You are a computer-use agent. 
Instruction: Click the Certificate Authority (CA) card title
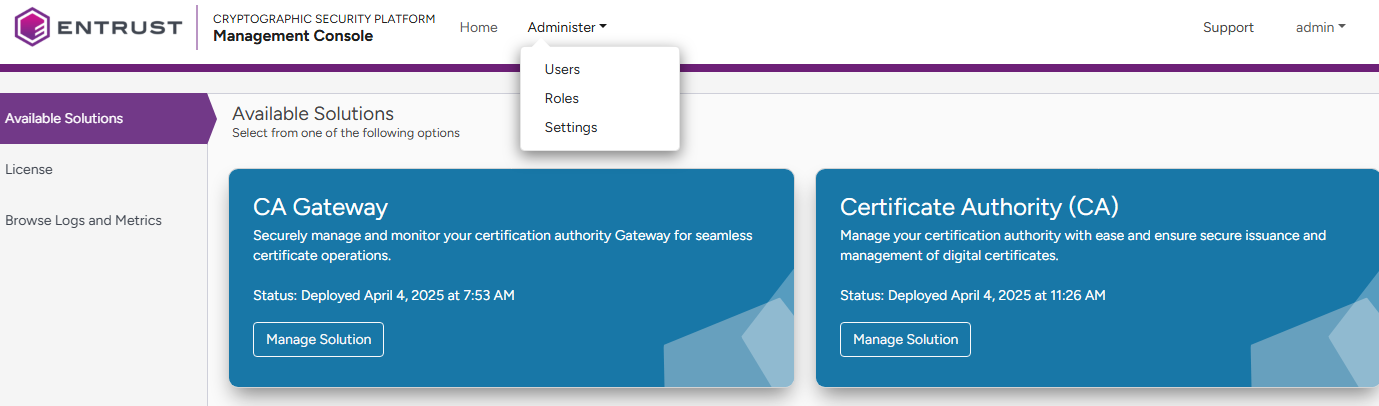(x=979, y=207)
